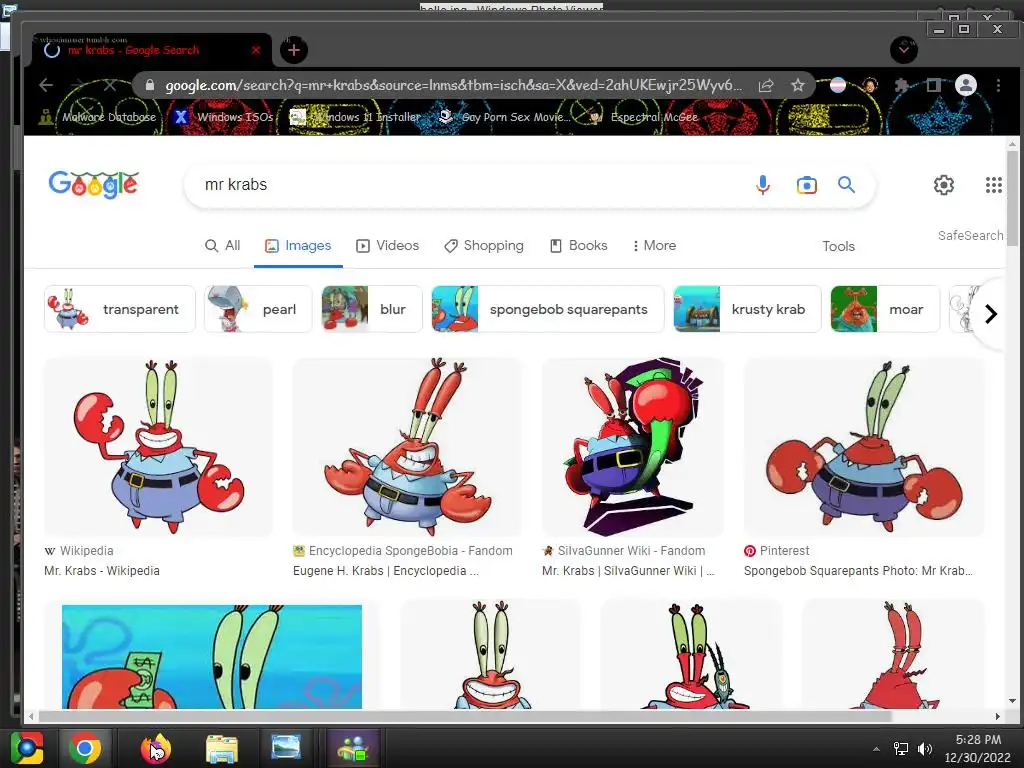
Task: Launch Firefox from the taskbar
Action: (x=155, y=748)
